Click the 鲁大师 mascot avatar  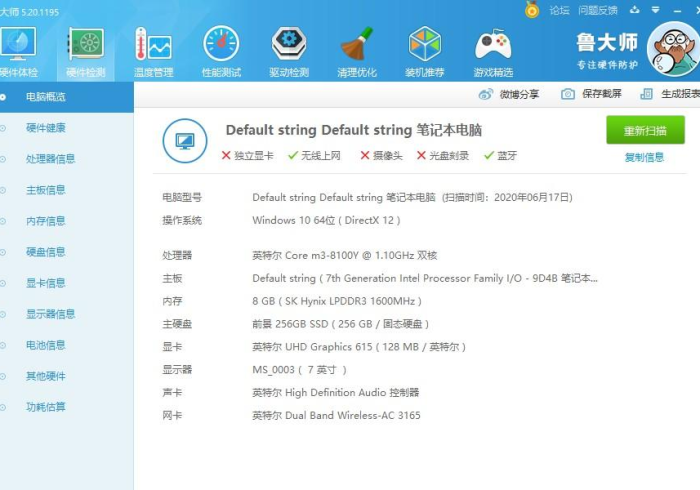pos(675,49)
